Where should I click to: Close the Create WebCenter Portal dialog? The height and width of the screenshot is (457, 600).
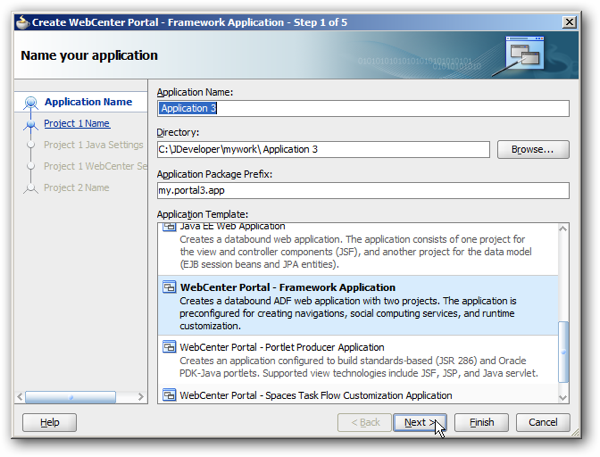coord(569,22)
